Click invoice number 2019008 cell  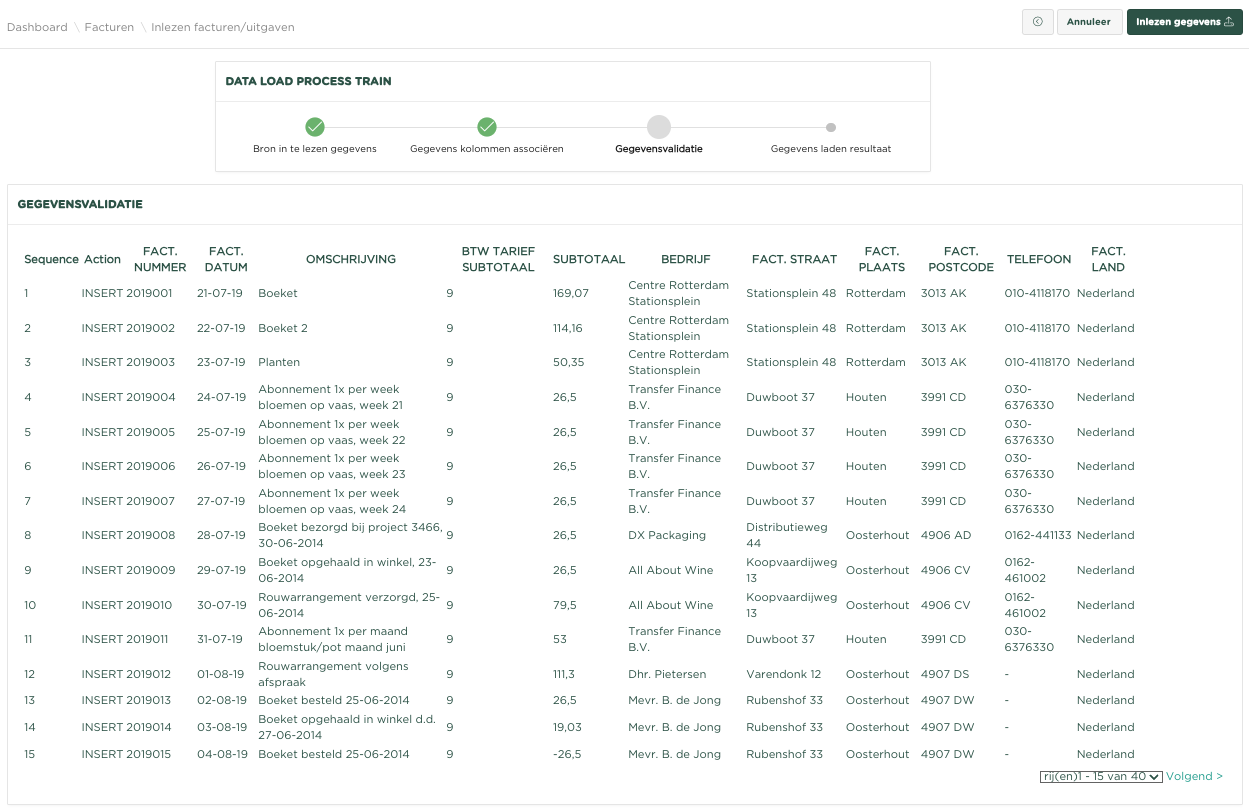click(x=150, y=535)
